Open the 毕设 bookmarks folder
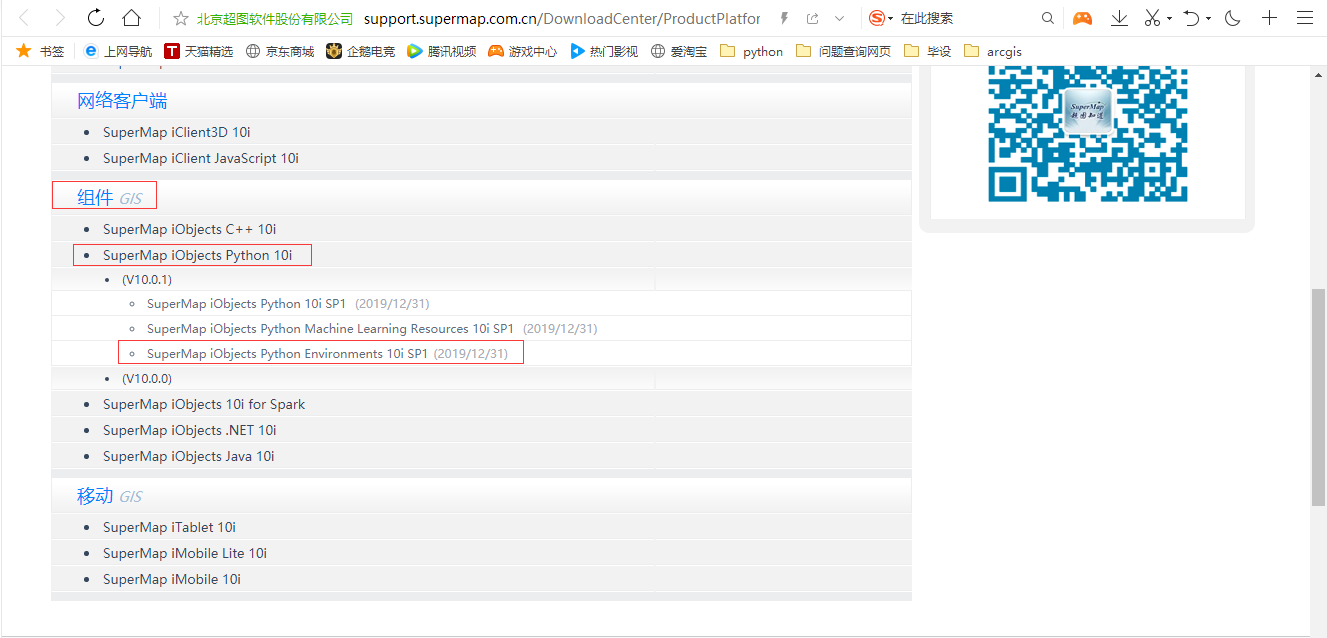Viewport: 1327px width, 638px height. click(927, 51)
